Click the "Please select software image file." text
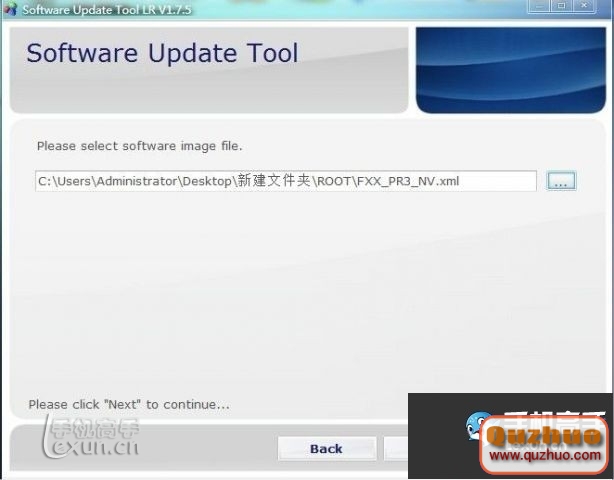The height and width of the screenshot is (480, 614). [x=140, y=146]
